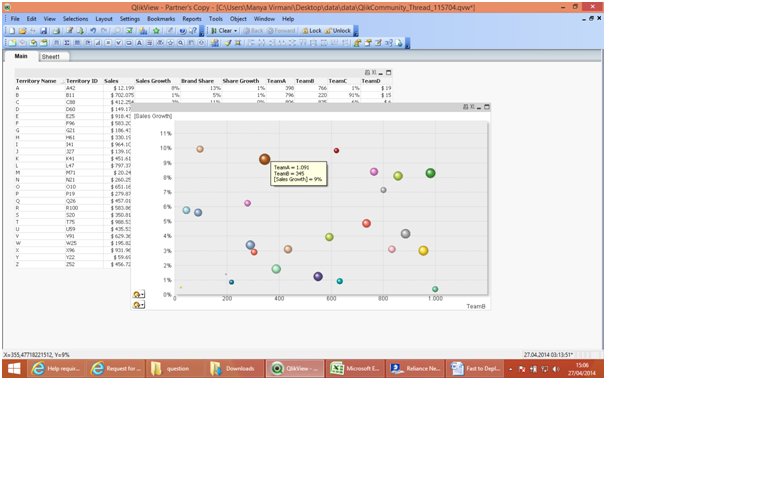
Task: Open the design toolbar options arrow
Action: tap(408, 44)
